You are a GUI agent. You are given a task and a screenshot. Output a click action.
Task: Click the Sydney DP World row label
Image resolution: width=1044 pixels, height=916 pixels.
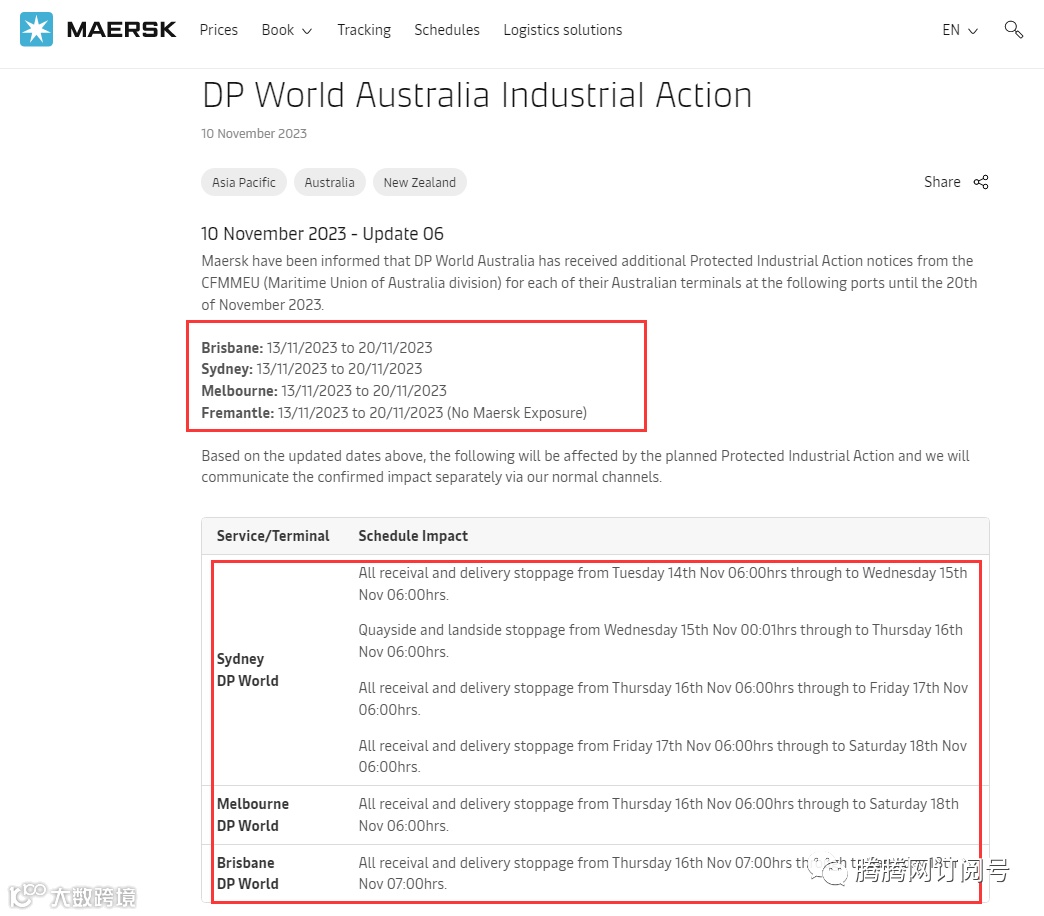[x=248, y=670]
